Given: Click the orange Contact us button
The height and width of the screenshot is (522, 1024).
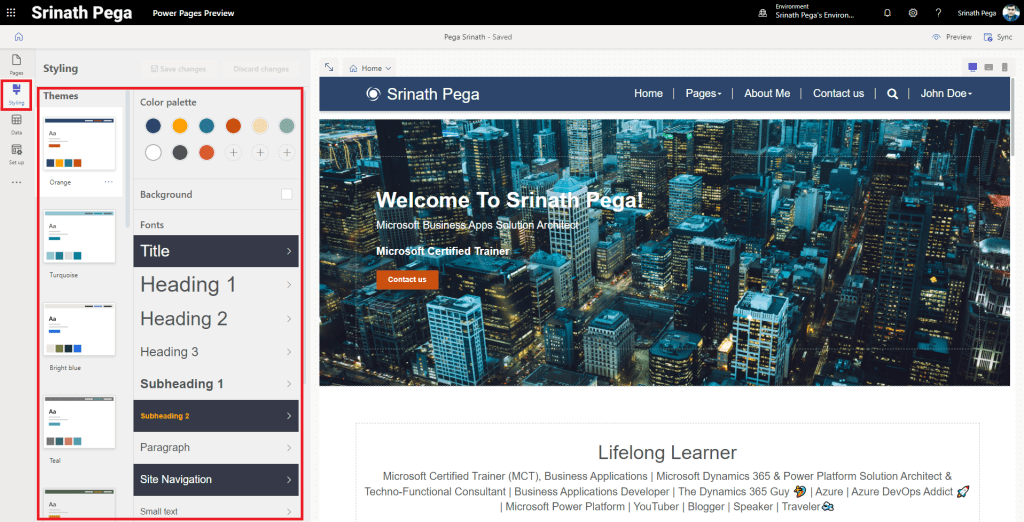Looking at the screenshot, I should pos(407,279).
